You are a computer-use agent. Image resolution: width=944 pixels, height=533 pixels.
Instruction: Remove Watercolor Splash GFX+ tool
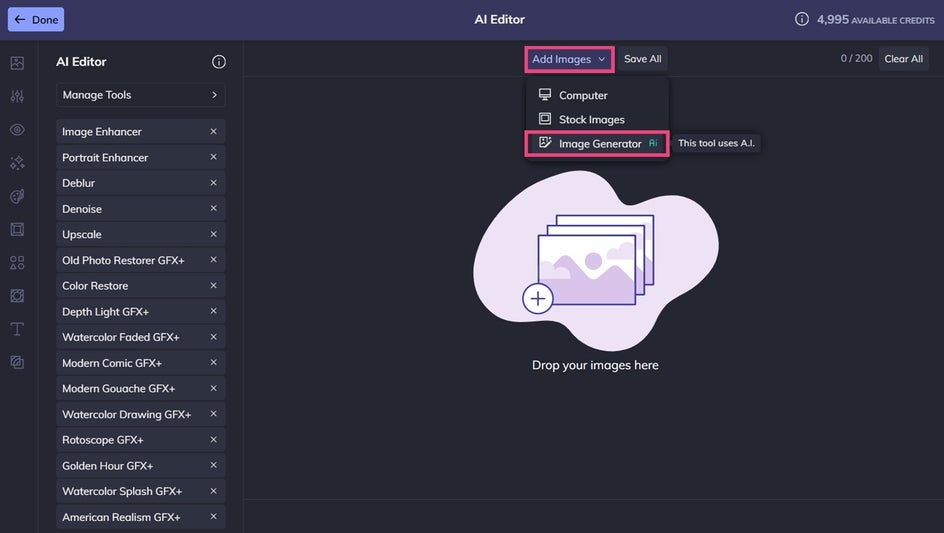pyautogui.click(x=213, y=491)
